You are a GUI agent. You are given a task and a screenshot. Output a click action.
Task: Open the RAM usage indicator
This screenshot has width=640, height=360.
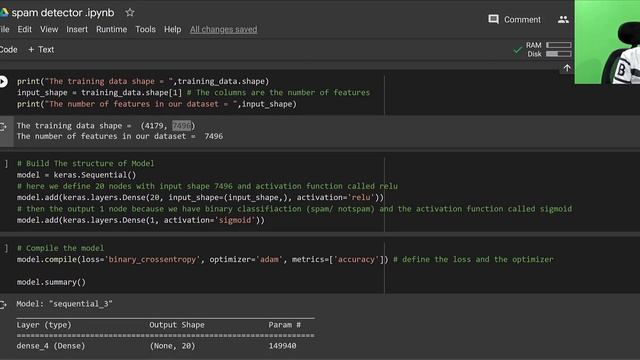point(548,45)
